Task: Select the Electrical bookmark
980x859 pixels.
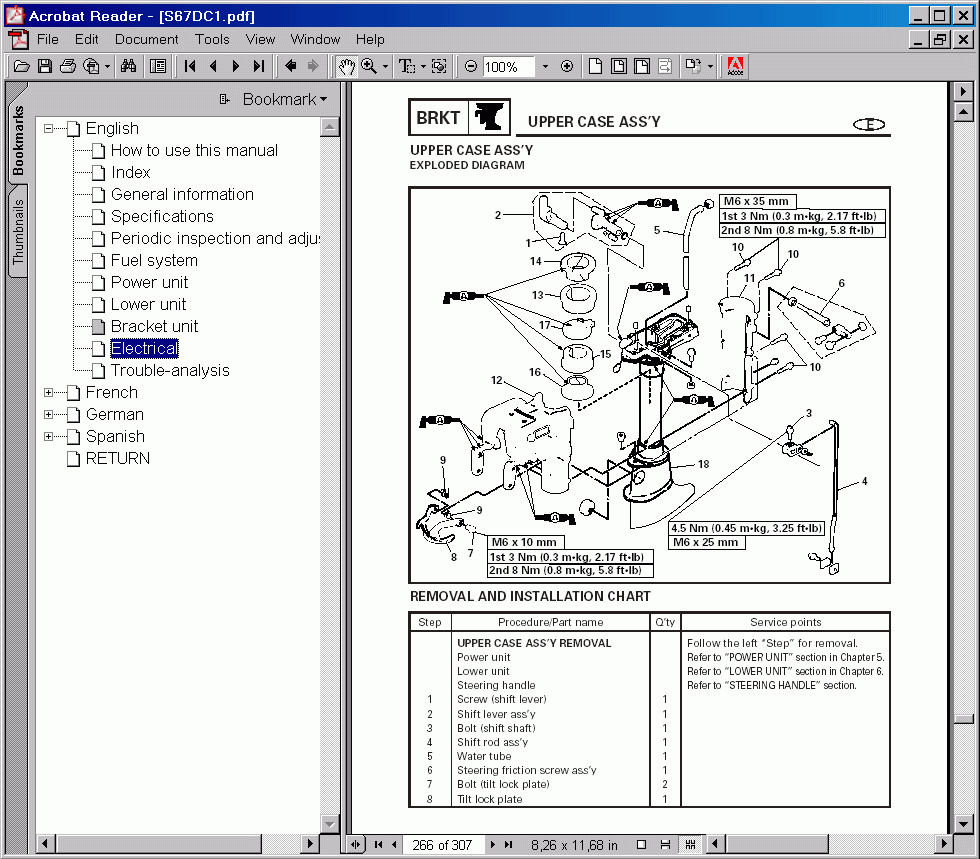Action: click(144, 348)
